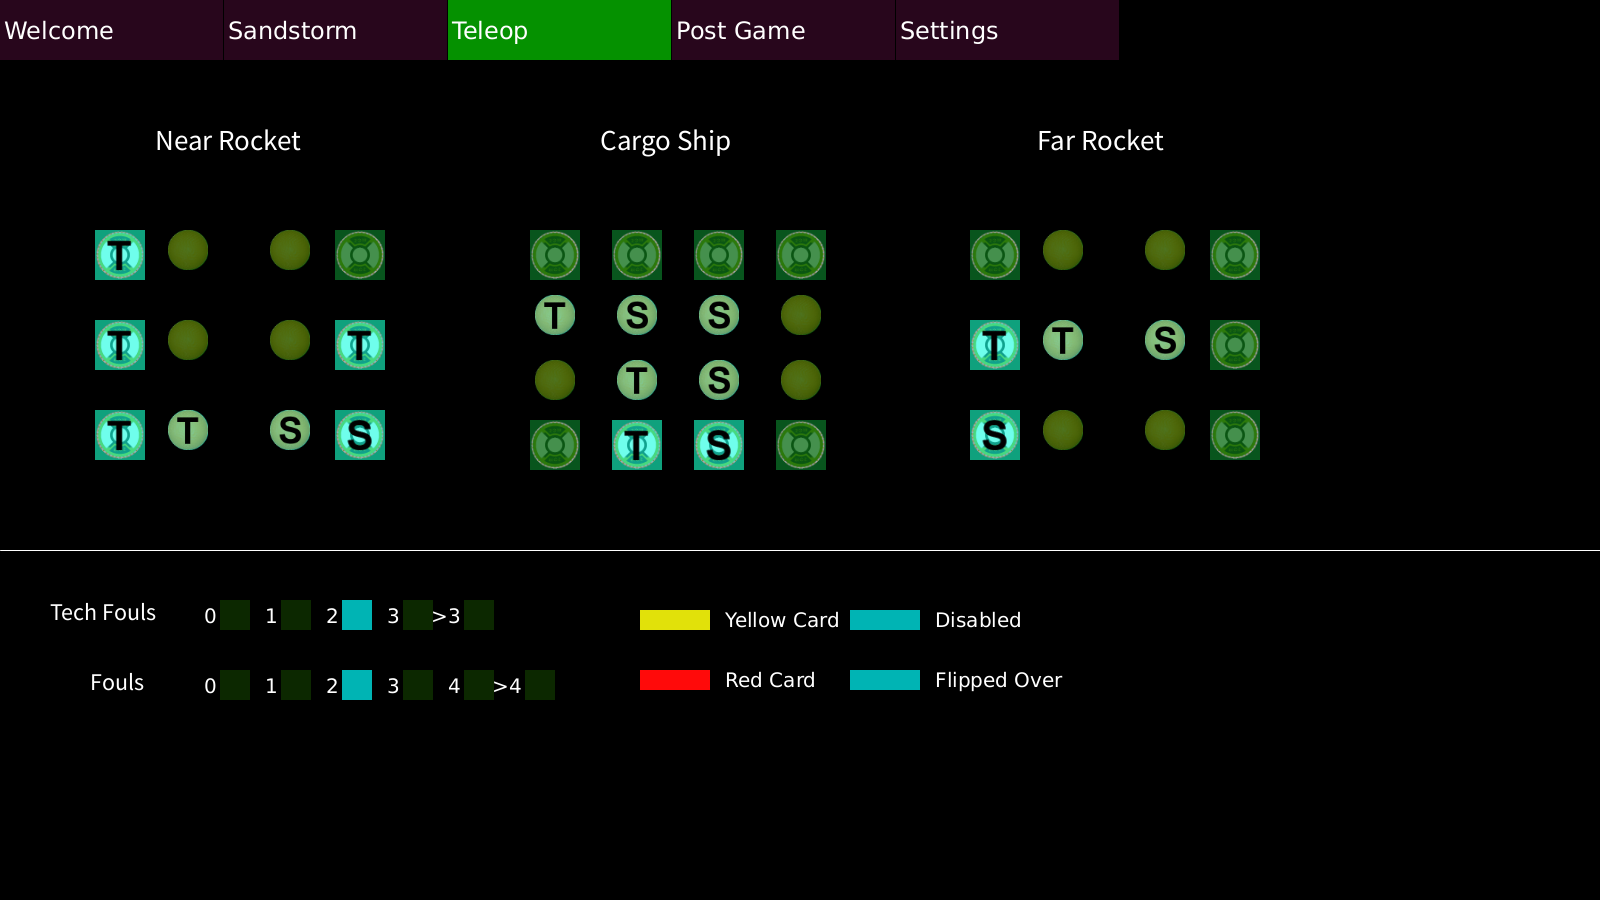Viewport: 1600px width, 900px height.
Task: Toggle the T-marked cargo ball in Near Rocket
Action: [188, 430]
